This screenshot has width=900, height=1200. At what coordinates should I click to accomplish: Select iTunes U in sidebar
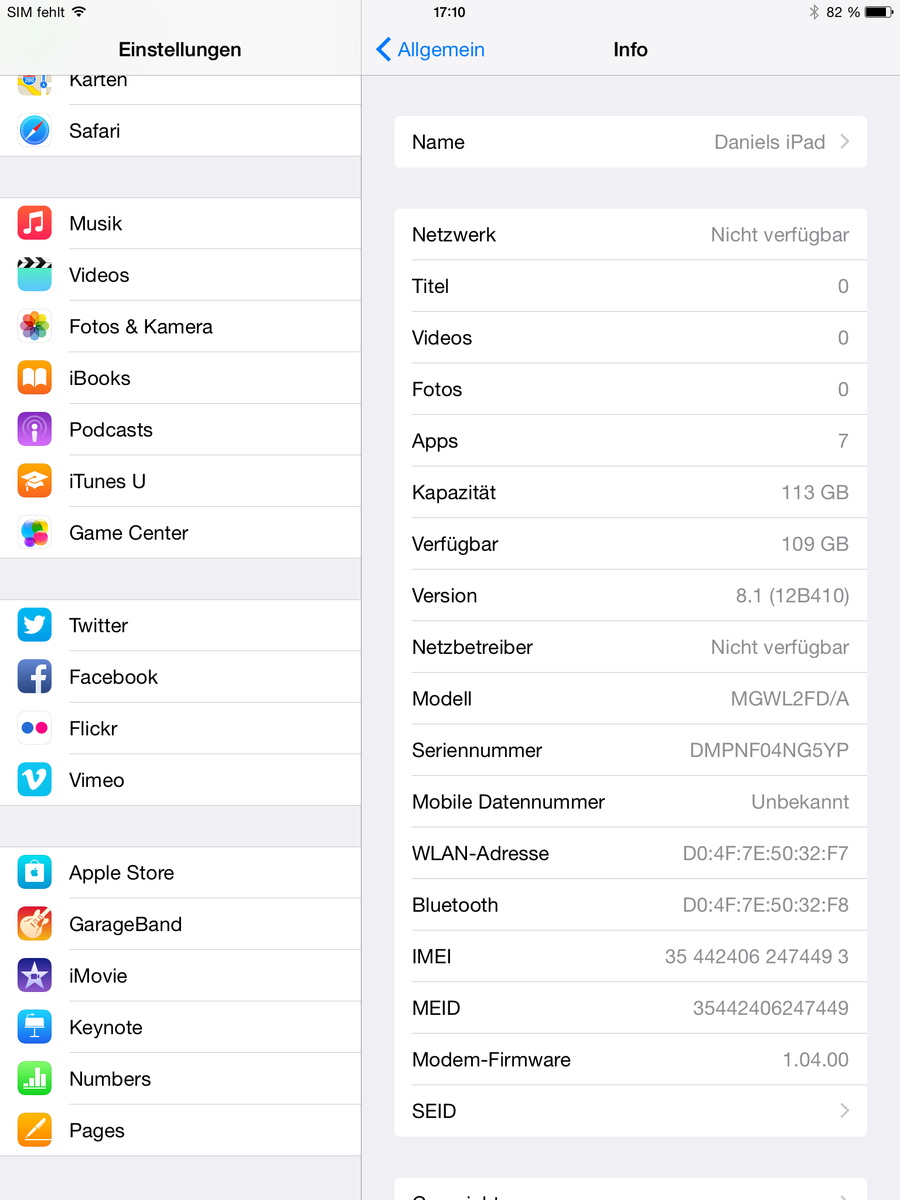[180, 481]
